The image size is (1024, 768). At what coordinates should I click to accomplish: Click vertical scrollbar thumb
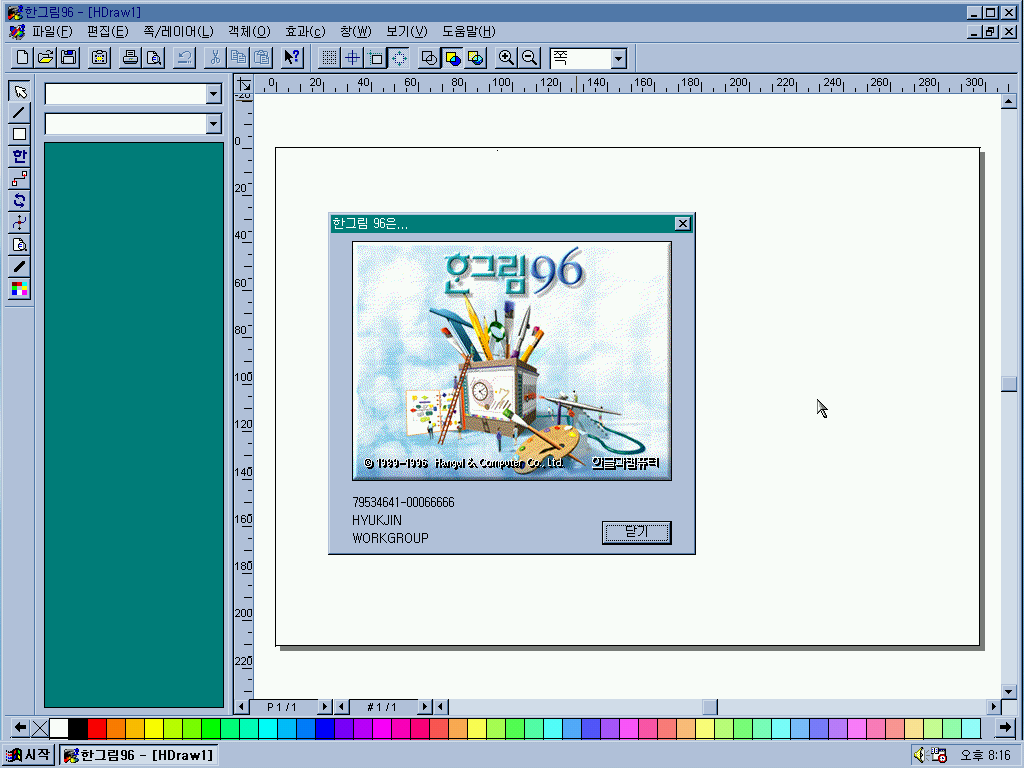tap(1009, 384)
